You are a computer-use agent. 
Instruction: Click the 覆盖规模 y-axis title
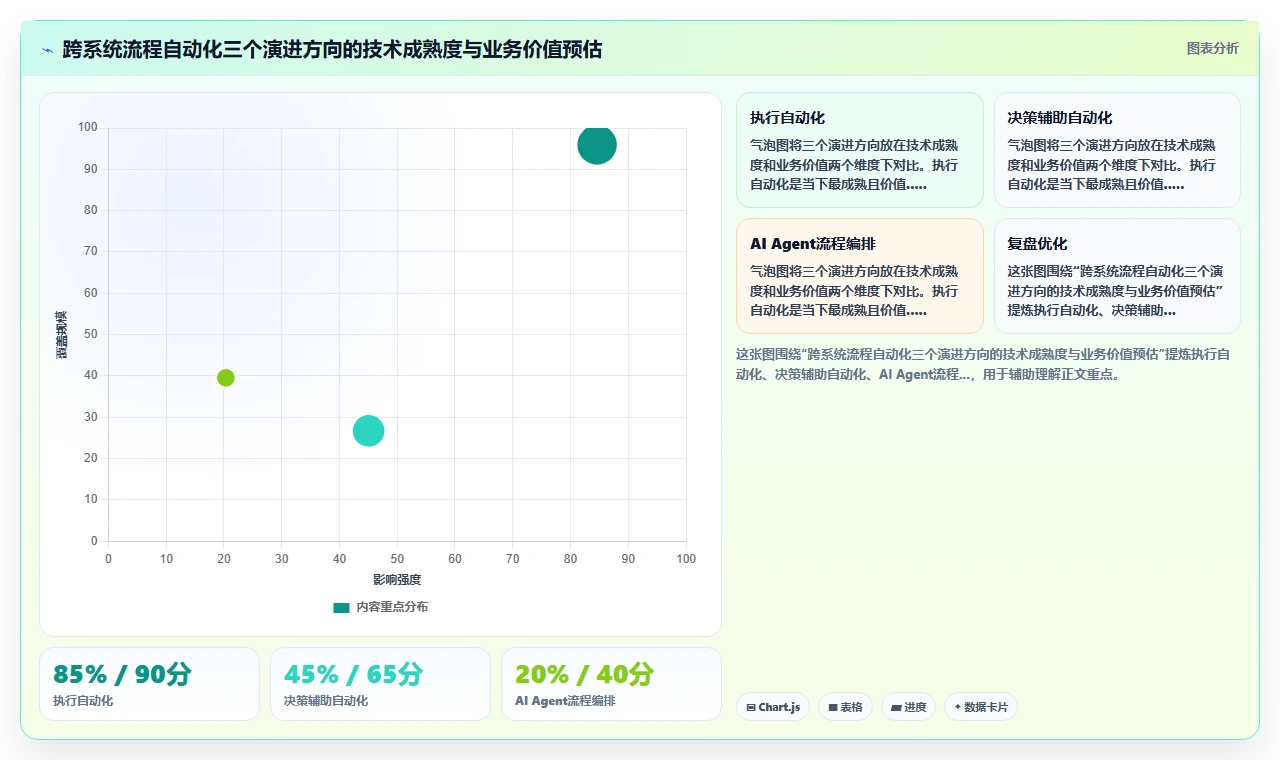pos(62,334)
